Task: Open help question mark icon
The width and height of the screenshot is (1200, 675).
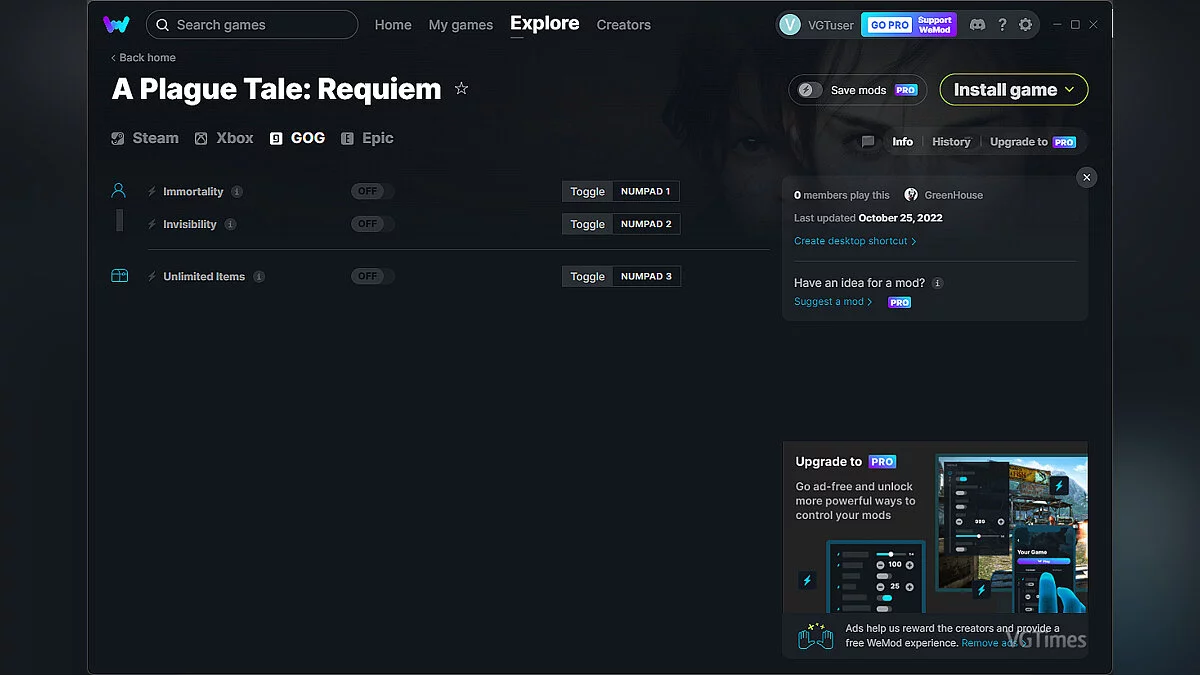Action: pyautogui.click(x=1002, y=25)
